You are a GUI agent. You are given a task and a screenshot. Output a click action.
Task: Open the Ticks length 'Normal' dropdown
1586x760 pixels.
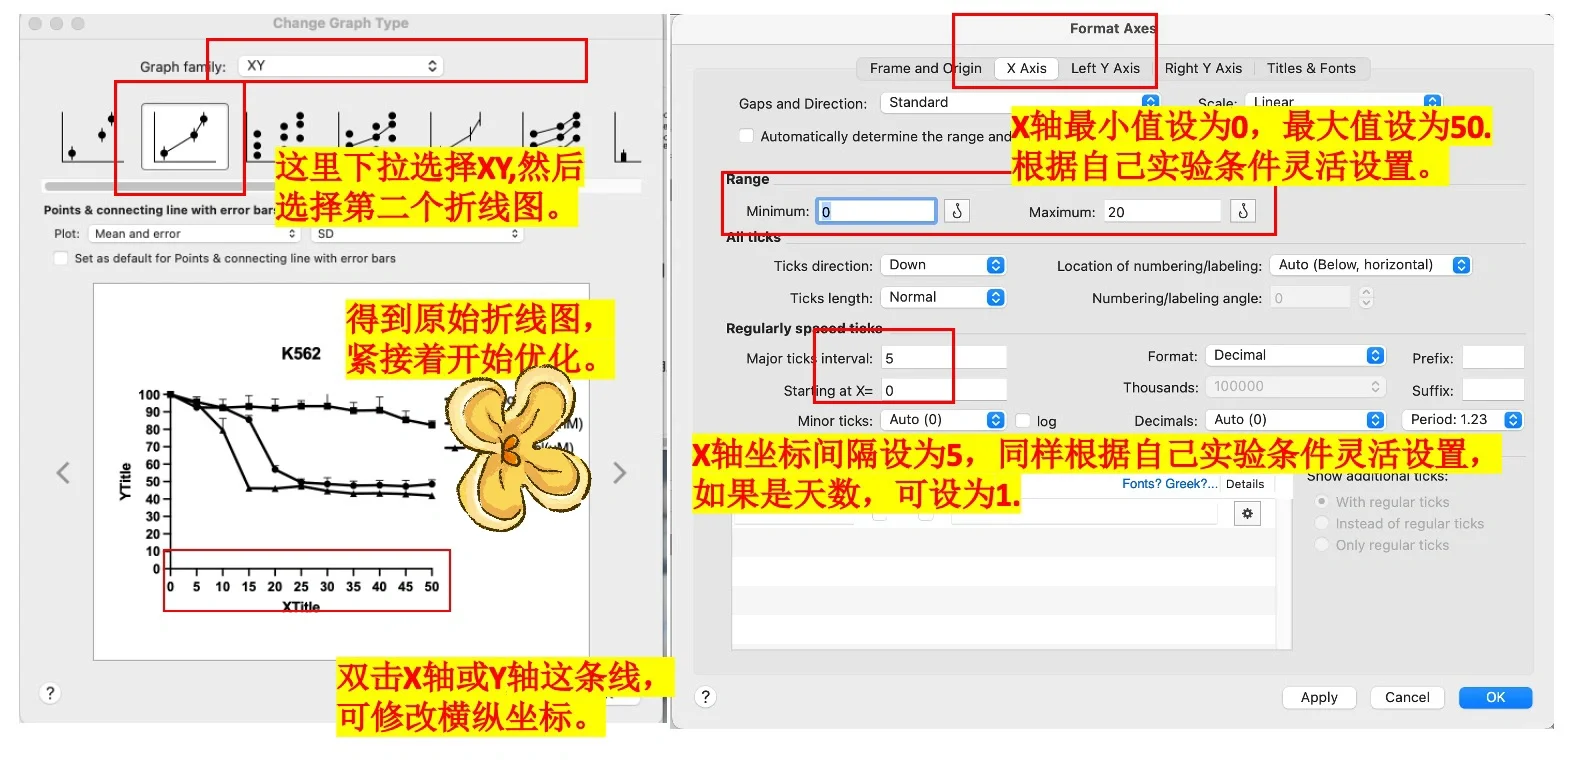coord(942,297)
